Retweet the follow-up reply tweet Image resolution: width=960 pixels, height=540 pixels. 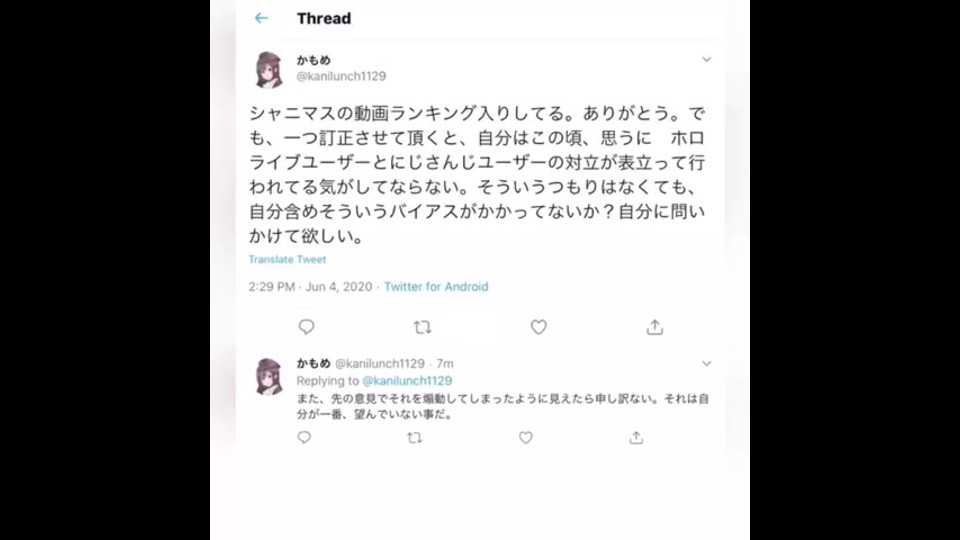click(x=414, y=438)
